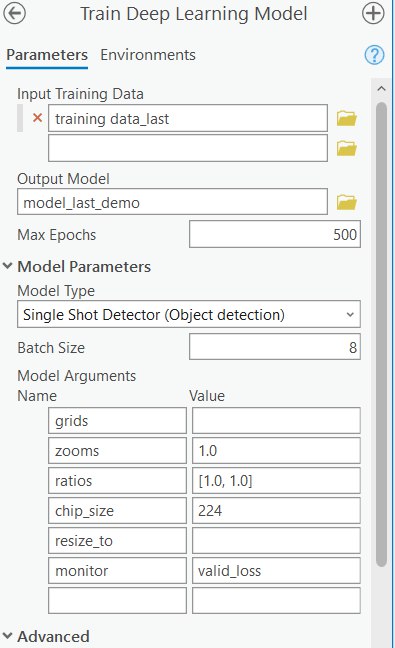395x648 pixels.
Task: Click the plus add icon in header
Action: [x=373, y=13]
